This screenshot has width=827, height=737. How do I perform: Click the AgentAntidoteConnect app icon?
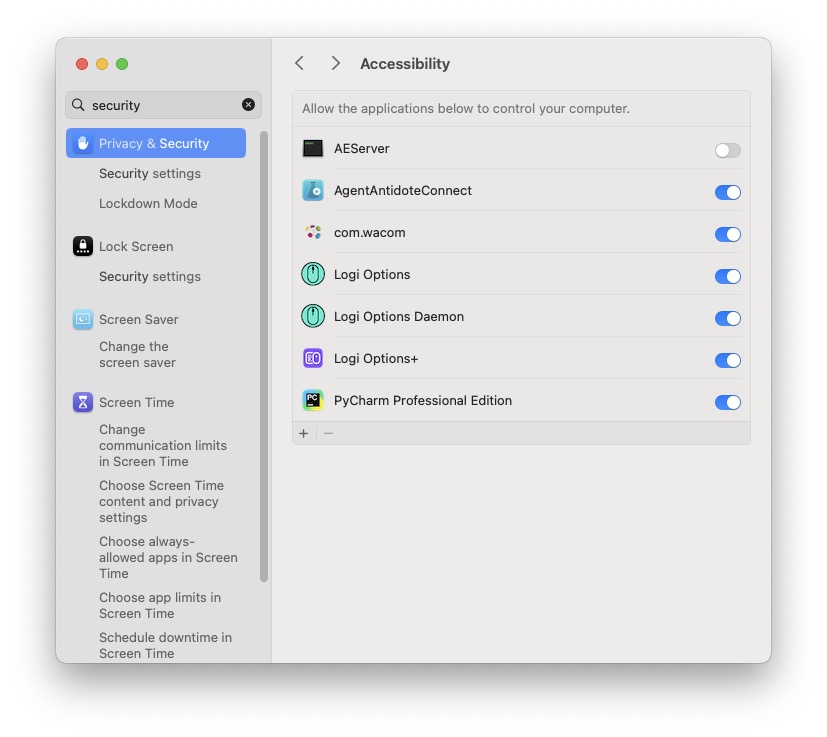pos(313,190)
